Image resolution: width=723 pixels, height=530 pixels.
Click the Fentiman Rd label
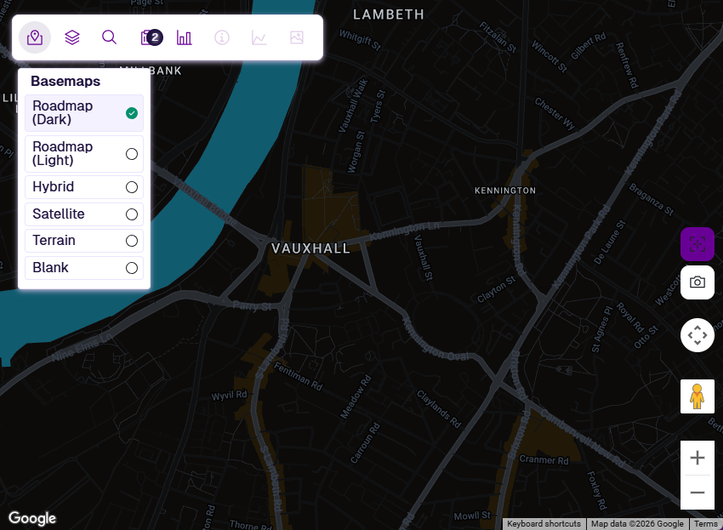pyautogui.click(x=298, y=376)
